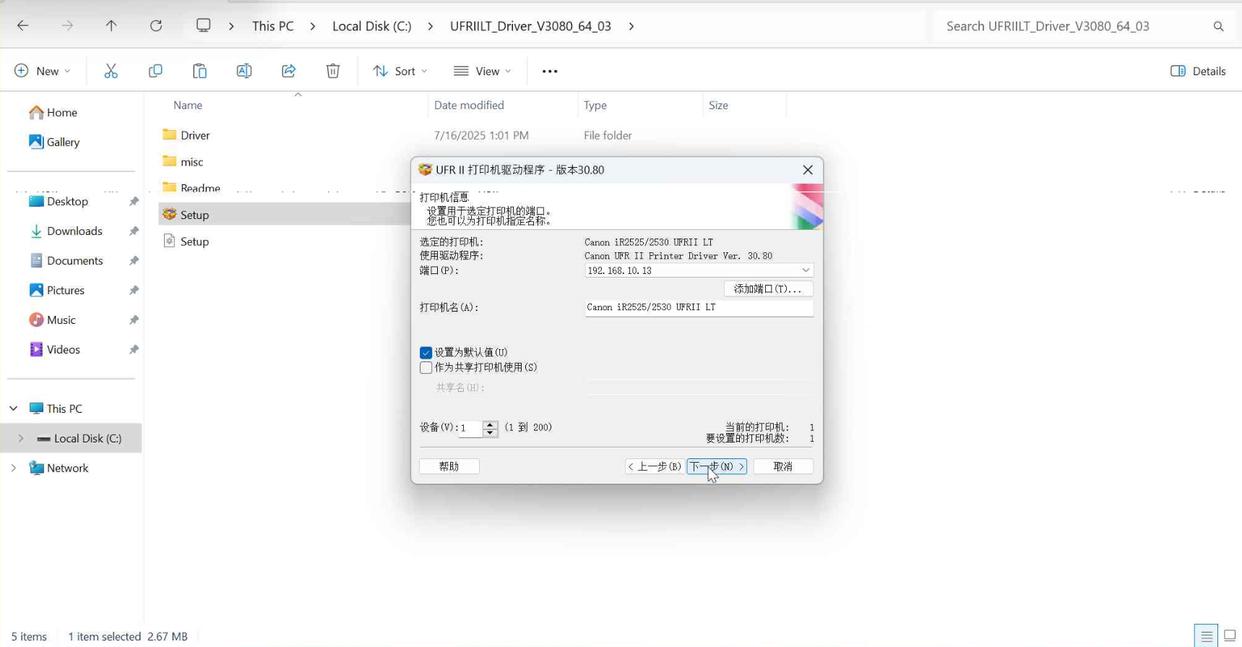
Task: Open the See more ellipsis toolbar icon
Action: (548, 70)
